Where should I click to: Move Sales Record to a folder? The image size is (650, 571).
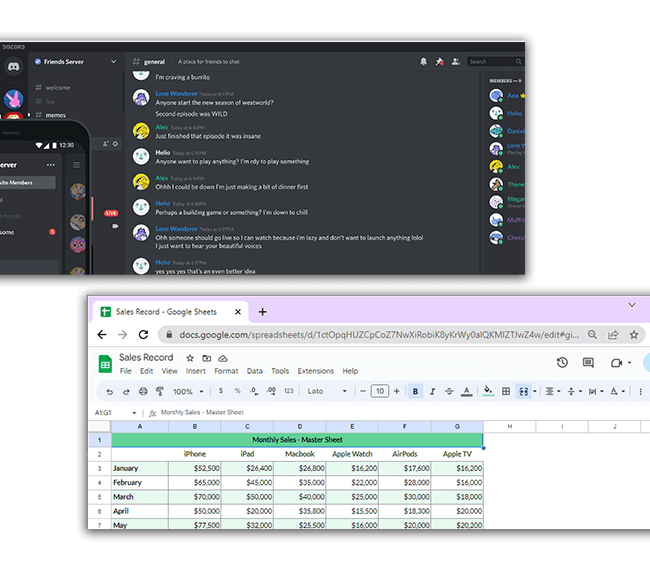[x=206, y=358]
